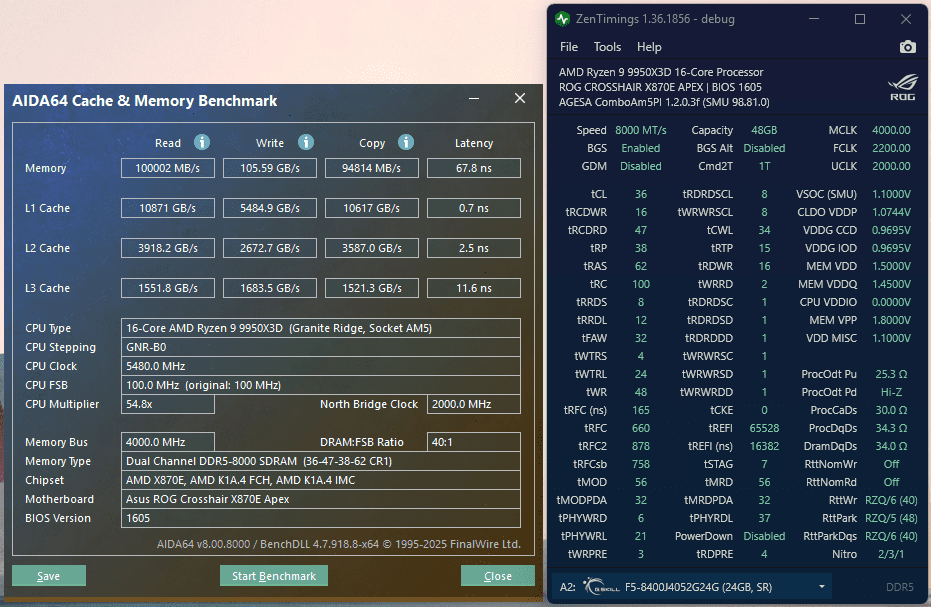
Task: Close the AIDA64 window with the X
Action: click(520, 99)
